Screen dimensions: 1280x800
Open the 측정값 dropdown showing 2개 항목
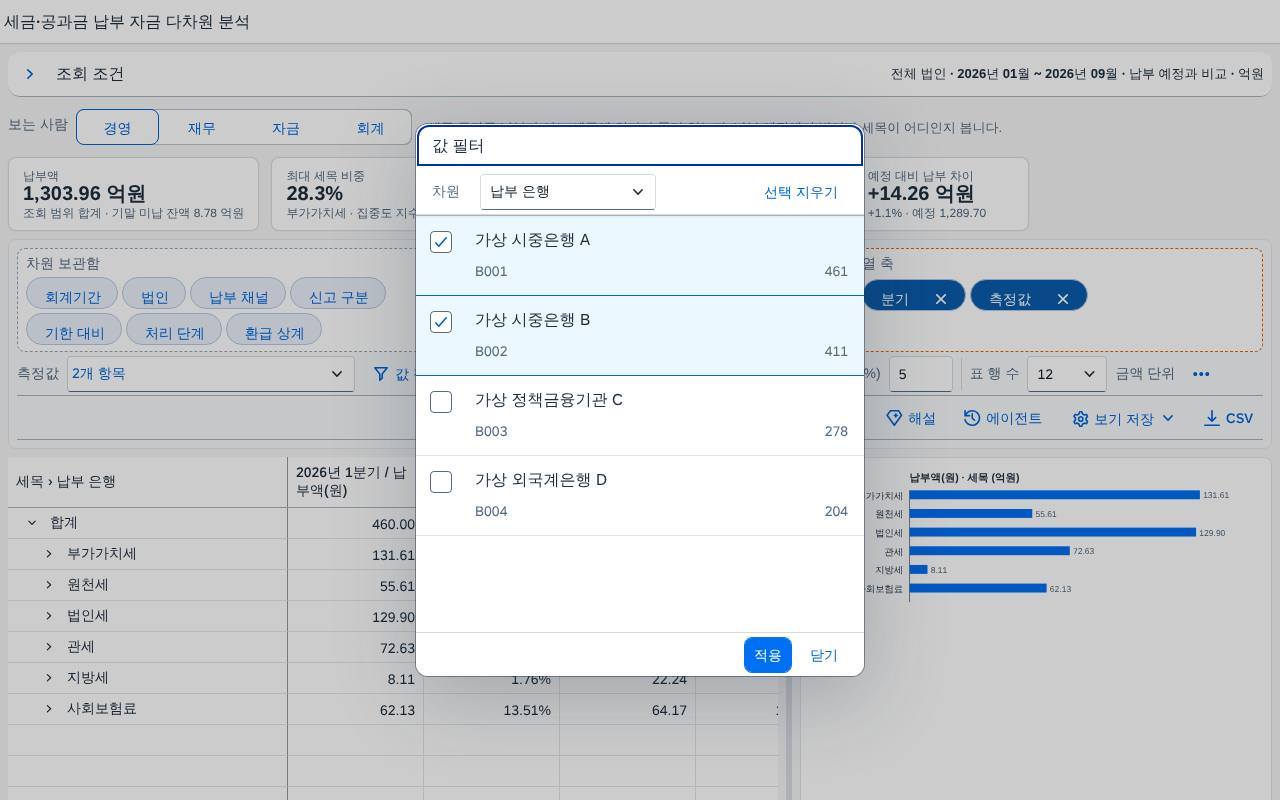point(211,374)
